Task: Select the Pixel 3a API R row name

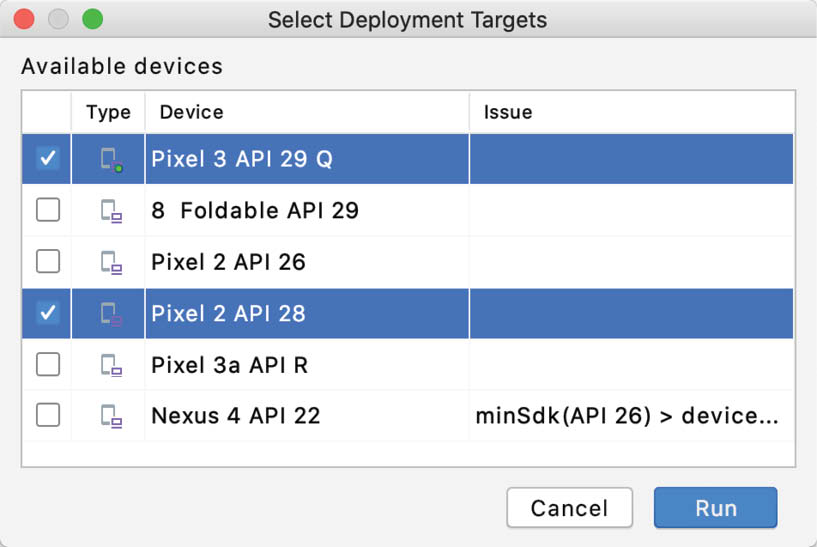Action: click(x=229, y=365)
